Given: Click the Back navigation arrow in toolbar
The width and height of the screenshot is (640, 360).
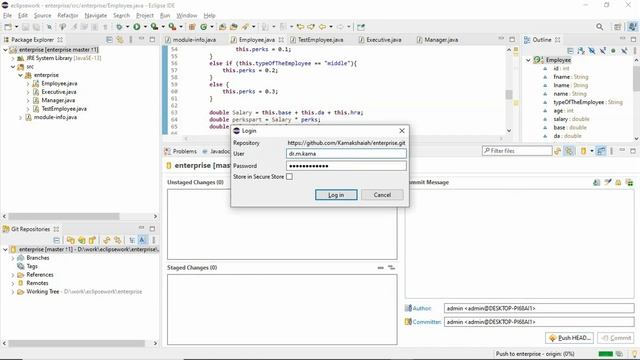Looking at the screenshot, I should point(322,27).
